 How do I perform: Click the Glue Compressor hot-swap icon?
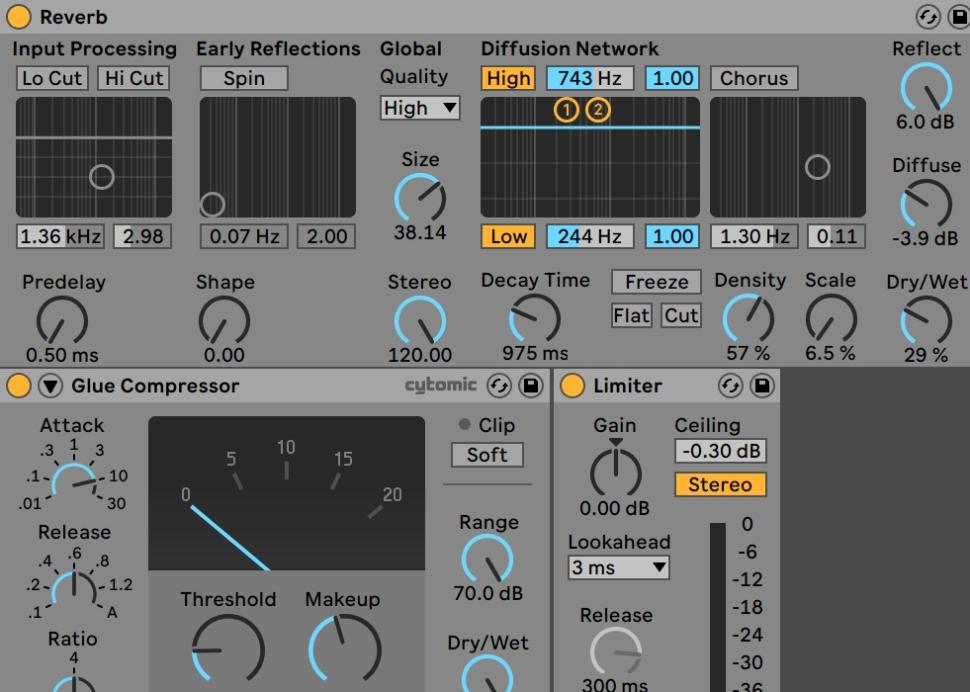(x=499, y=386)
